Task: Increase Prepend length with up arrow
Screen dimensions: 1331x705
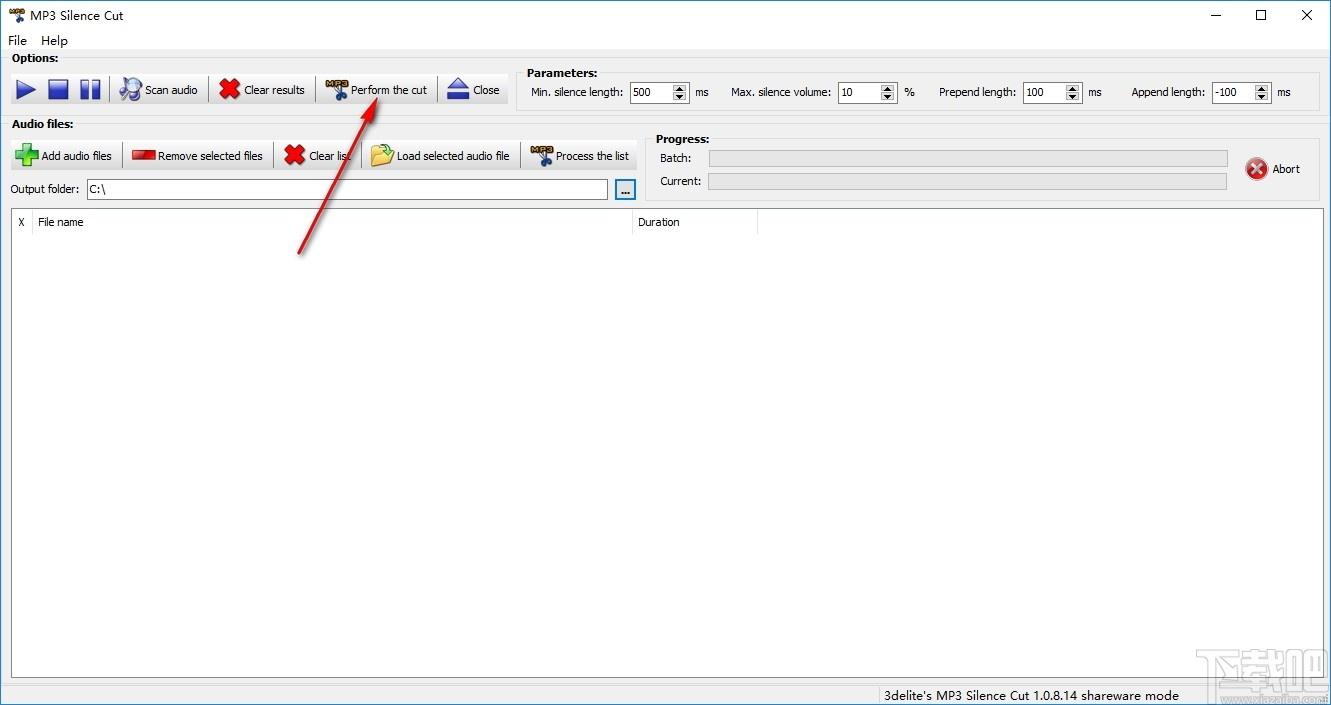Action: pos(1073,88)
